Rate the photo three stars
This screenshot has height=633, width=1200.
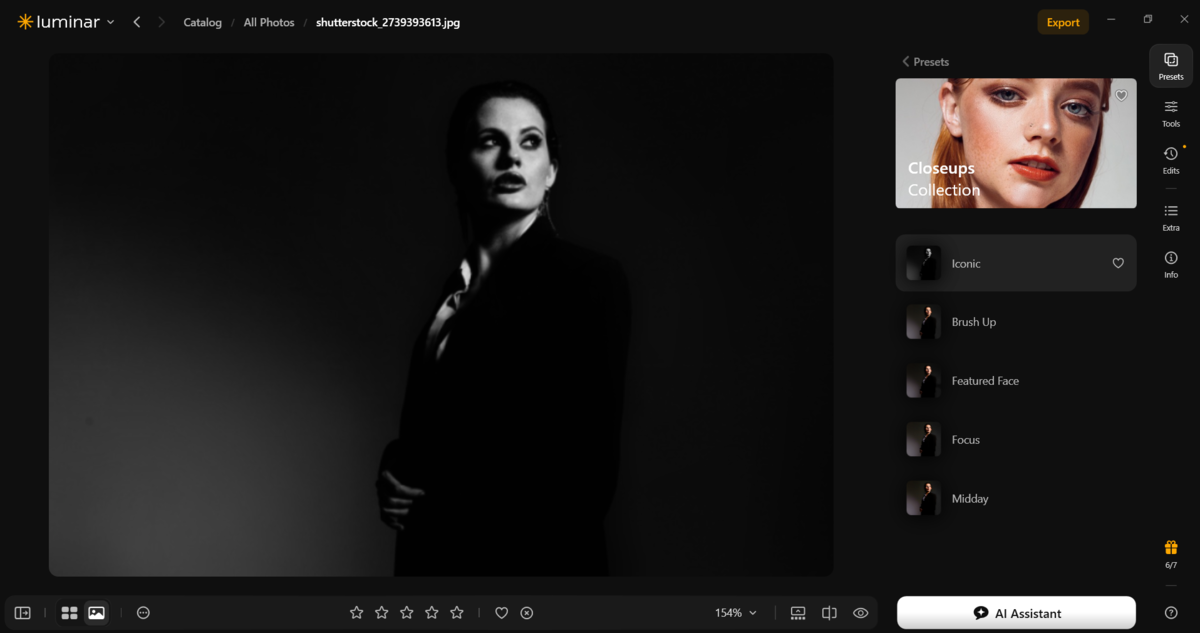406,612
